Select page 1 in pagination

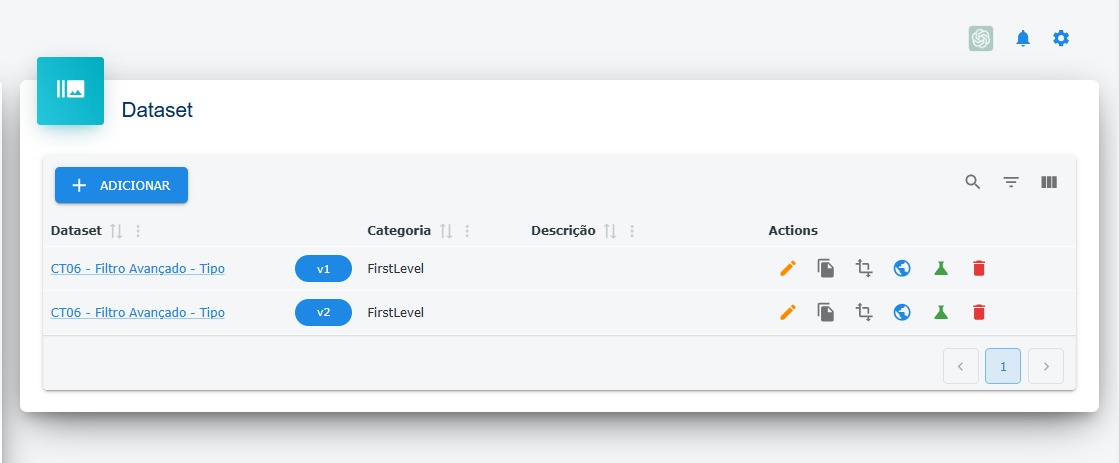1003,366
